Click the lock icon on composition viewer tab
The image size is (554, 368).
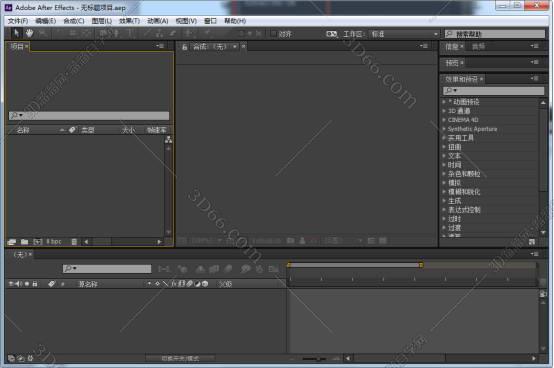[x=184, y=47]
